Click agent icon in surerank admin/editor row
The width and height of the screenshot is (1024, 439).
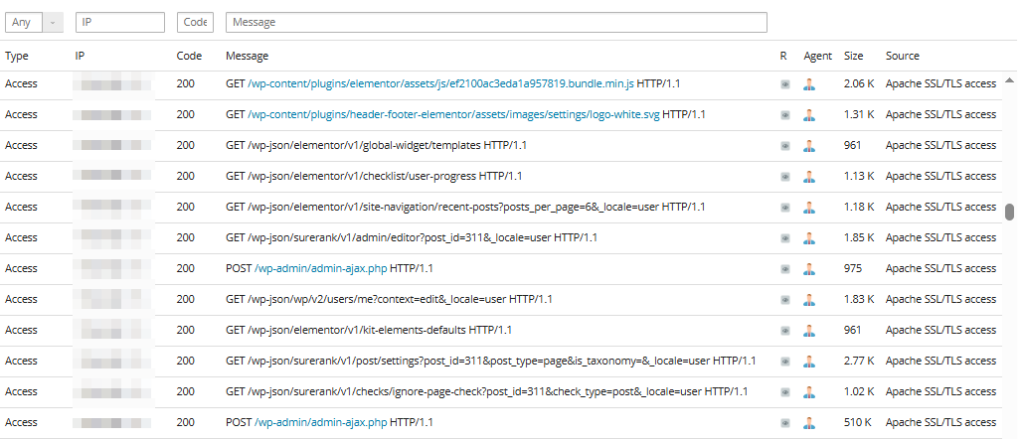pos(809,238)
